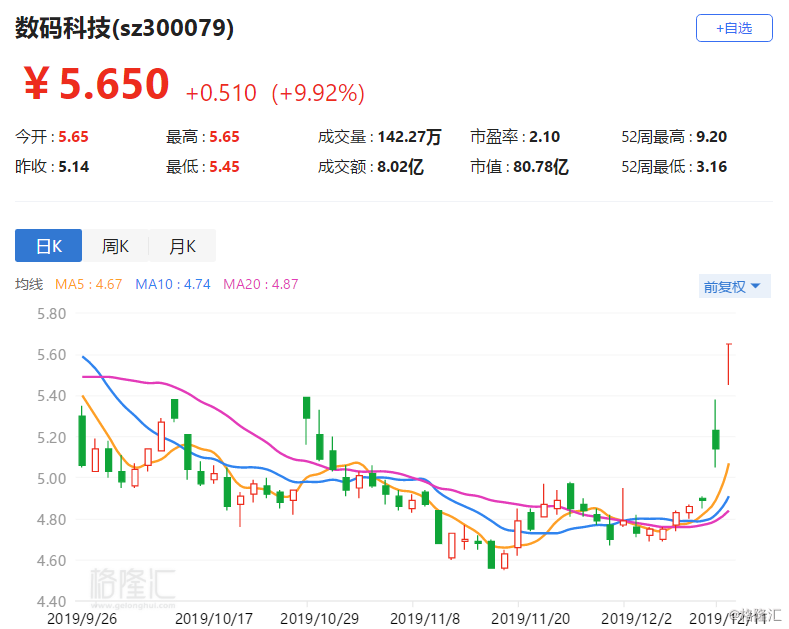This screenshot has width=789, height=629.
Task: Click the stock title 数码科技(sz300079)
Action: (x=124, y=28)
